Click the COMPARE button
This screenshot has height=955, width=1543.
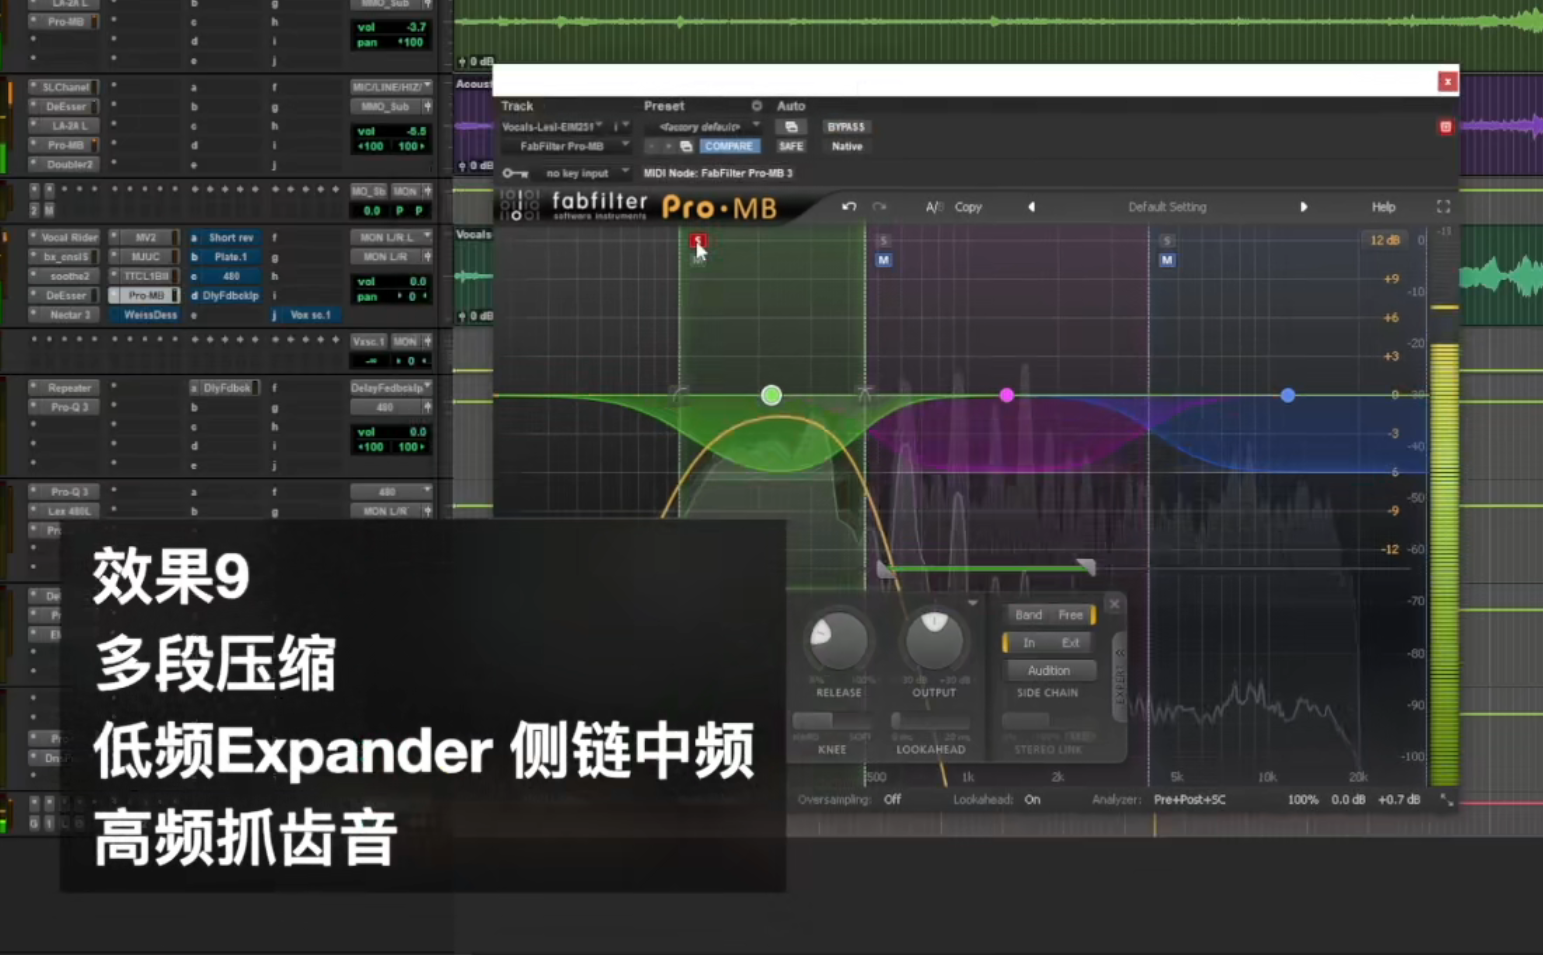point(728,146)
